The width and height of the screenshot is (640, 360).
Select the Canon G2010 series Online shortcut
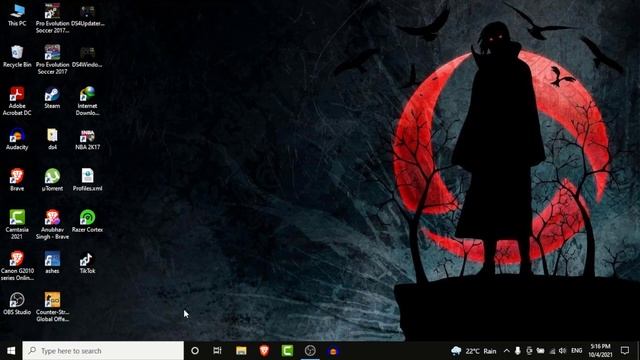point(17,265)
